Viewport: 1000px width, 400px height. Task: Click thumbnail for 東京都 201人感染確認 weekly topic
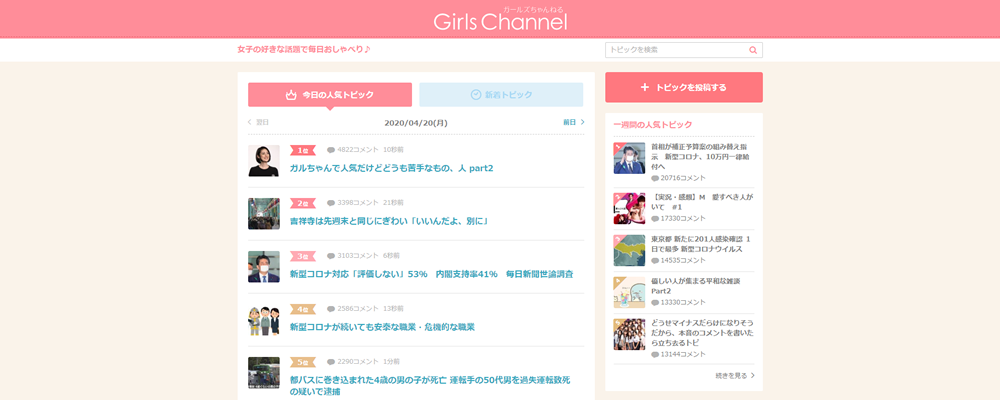tap(629, 250)
